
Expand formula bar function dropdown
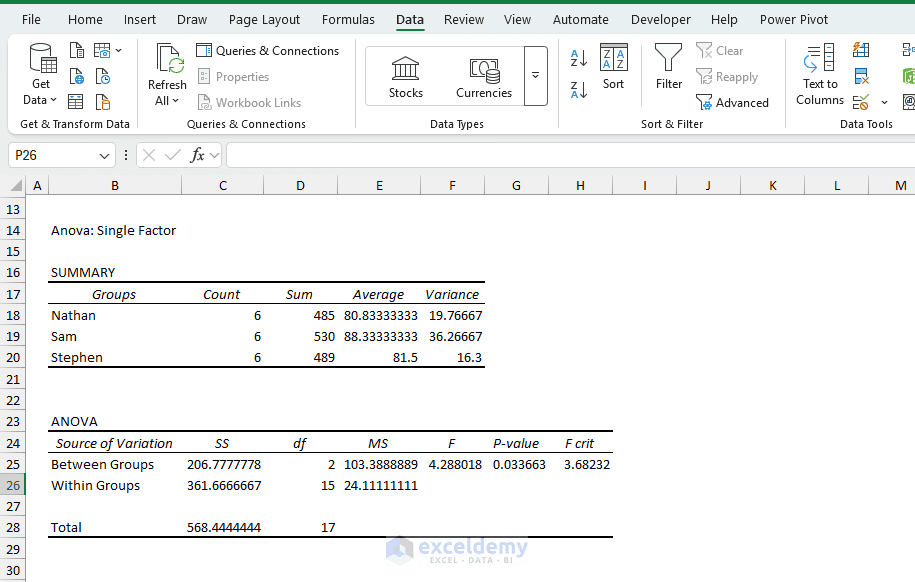point(214,155)
